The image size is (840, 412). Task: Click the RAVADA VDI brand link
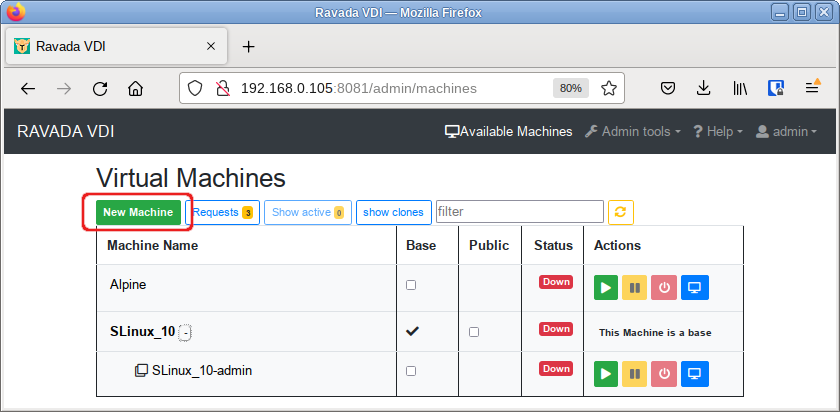(65, 132)
